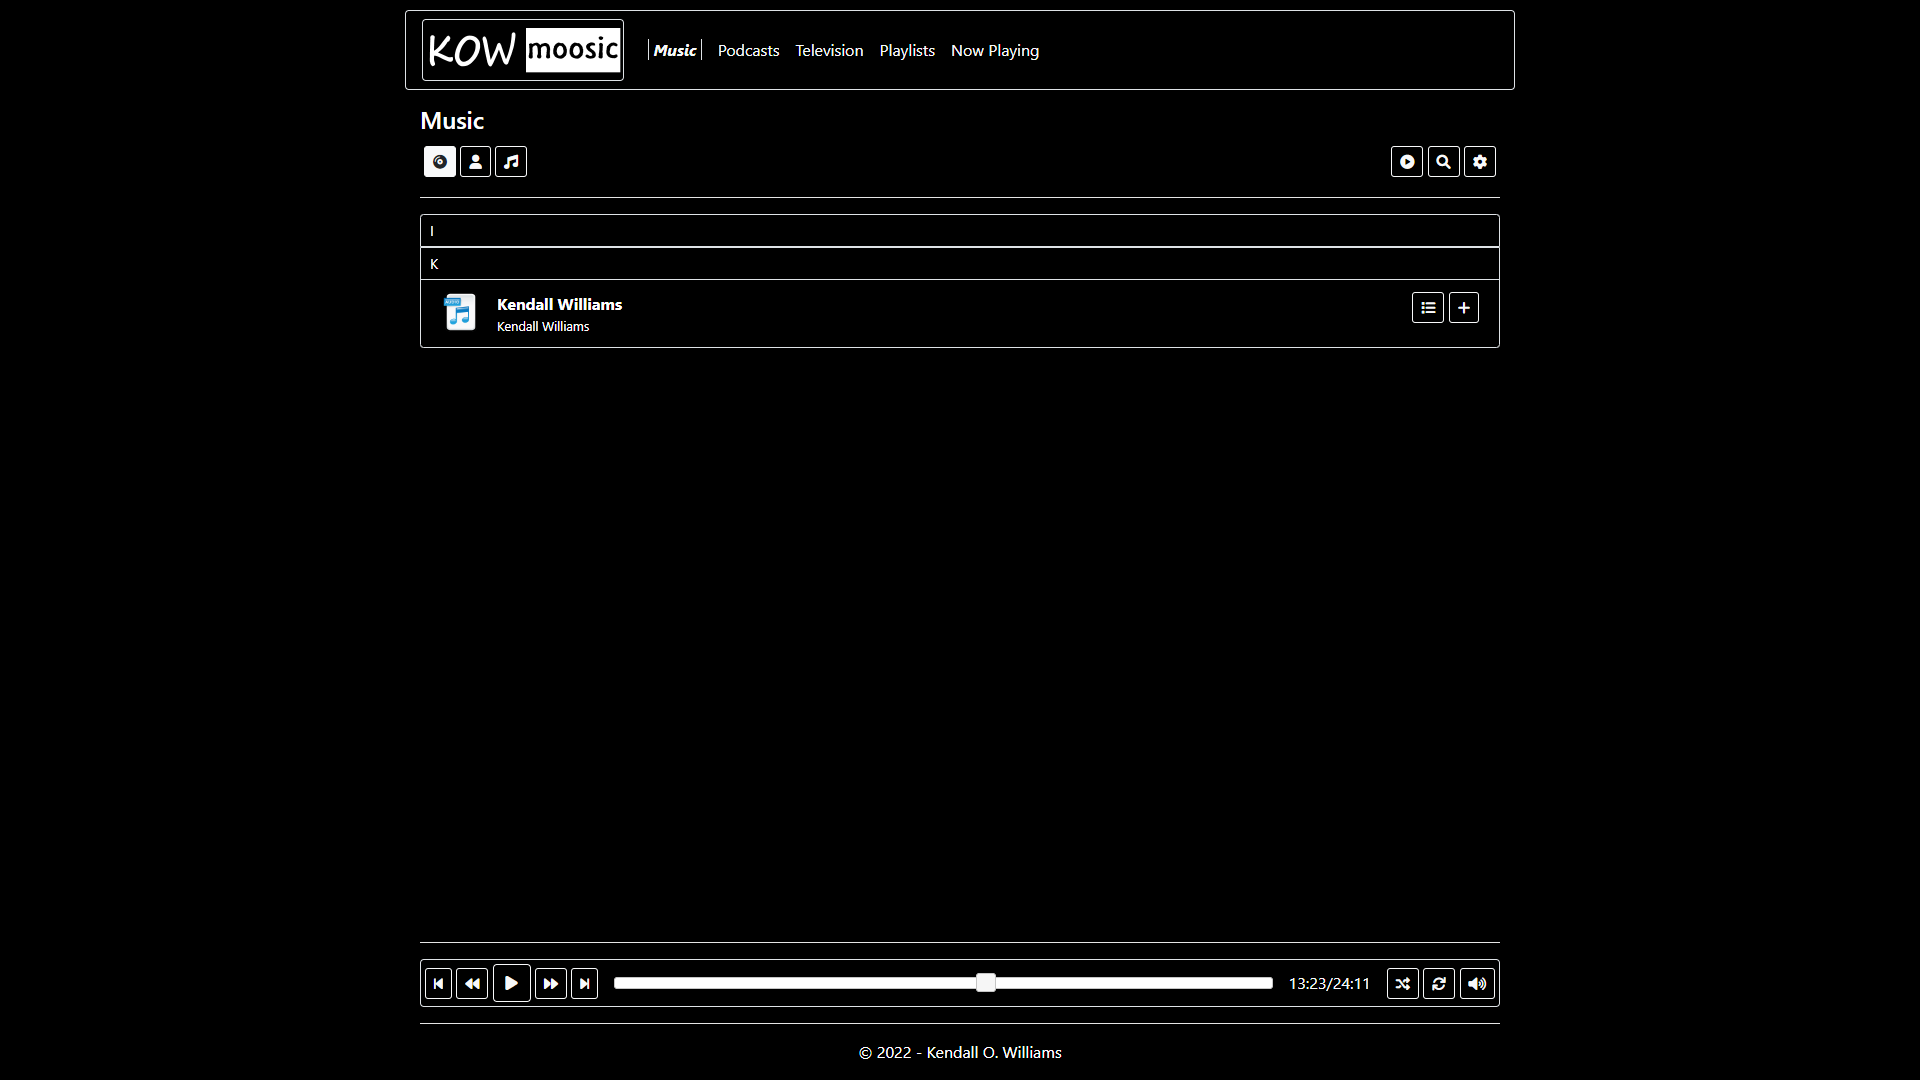This screenshot has height=1080, width=1920.
Task: Open Playlists in navigation bar
Action: tap(906, 51)
